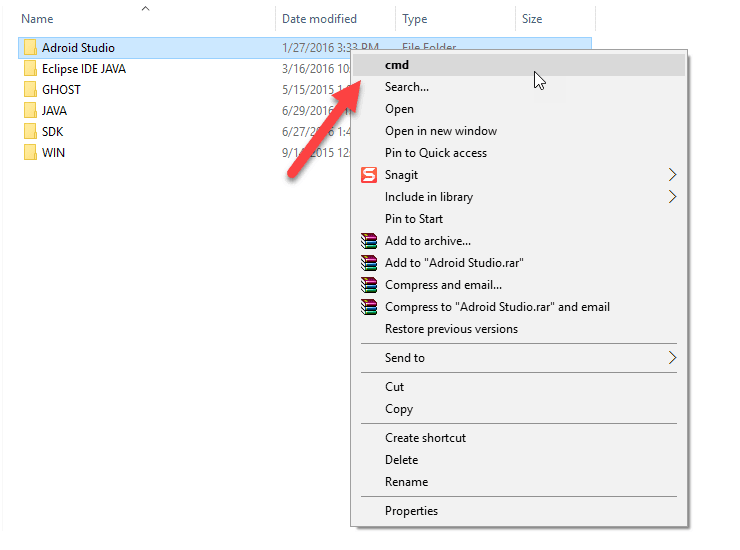This screenshot has width=740, height=550.
Task: Select the GHOST folder name
Action: pyautogui.click(x=61, y=90)
